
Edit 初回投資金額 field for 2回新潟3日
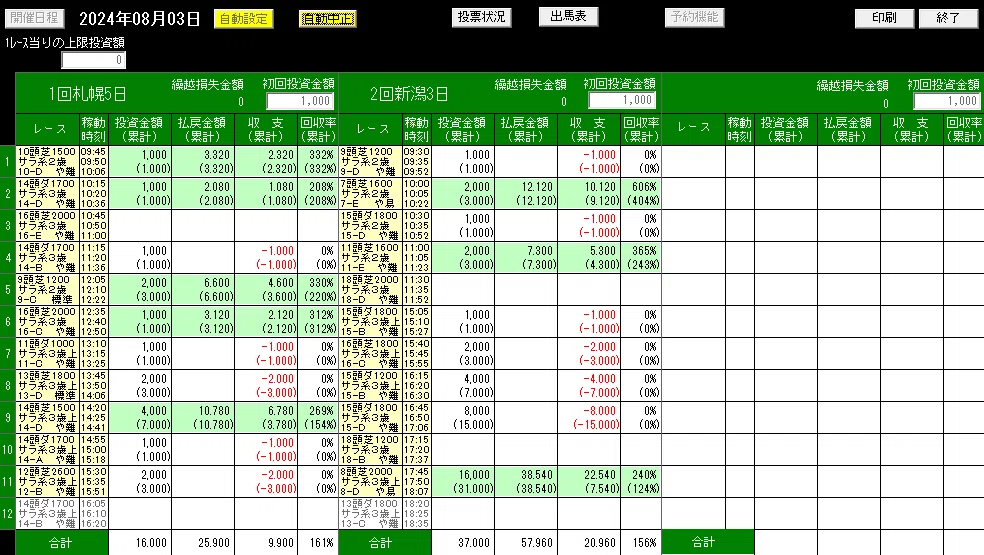point(623,100)
